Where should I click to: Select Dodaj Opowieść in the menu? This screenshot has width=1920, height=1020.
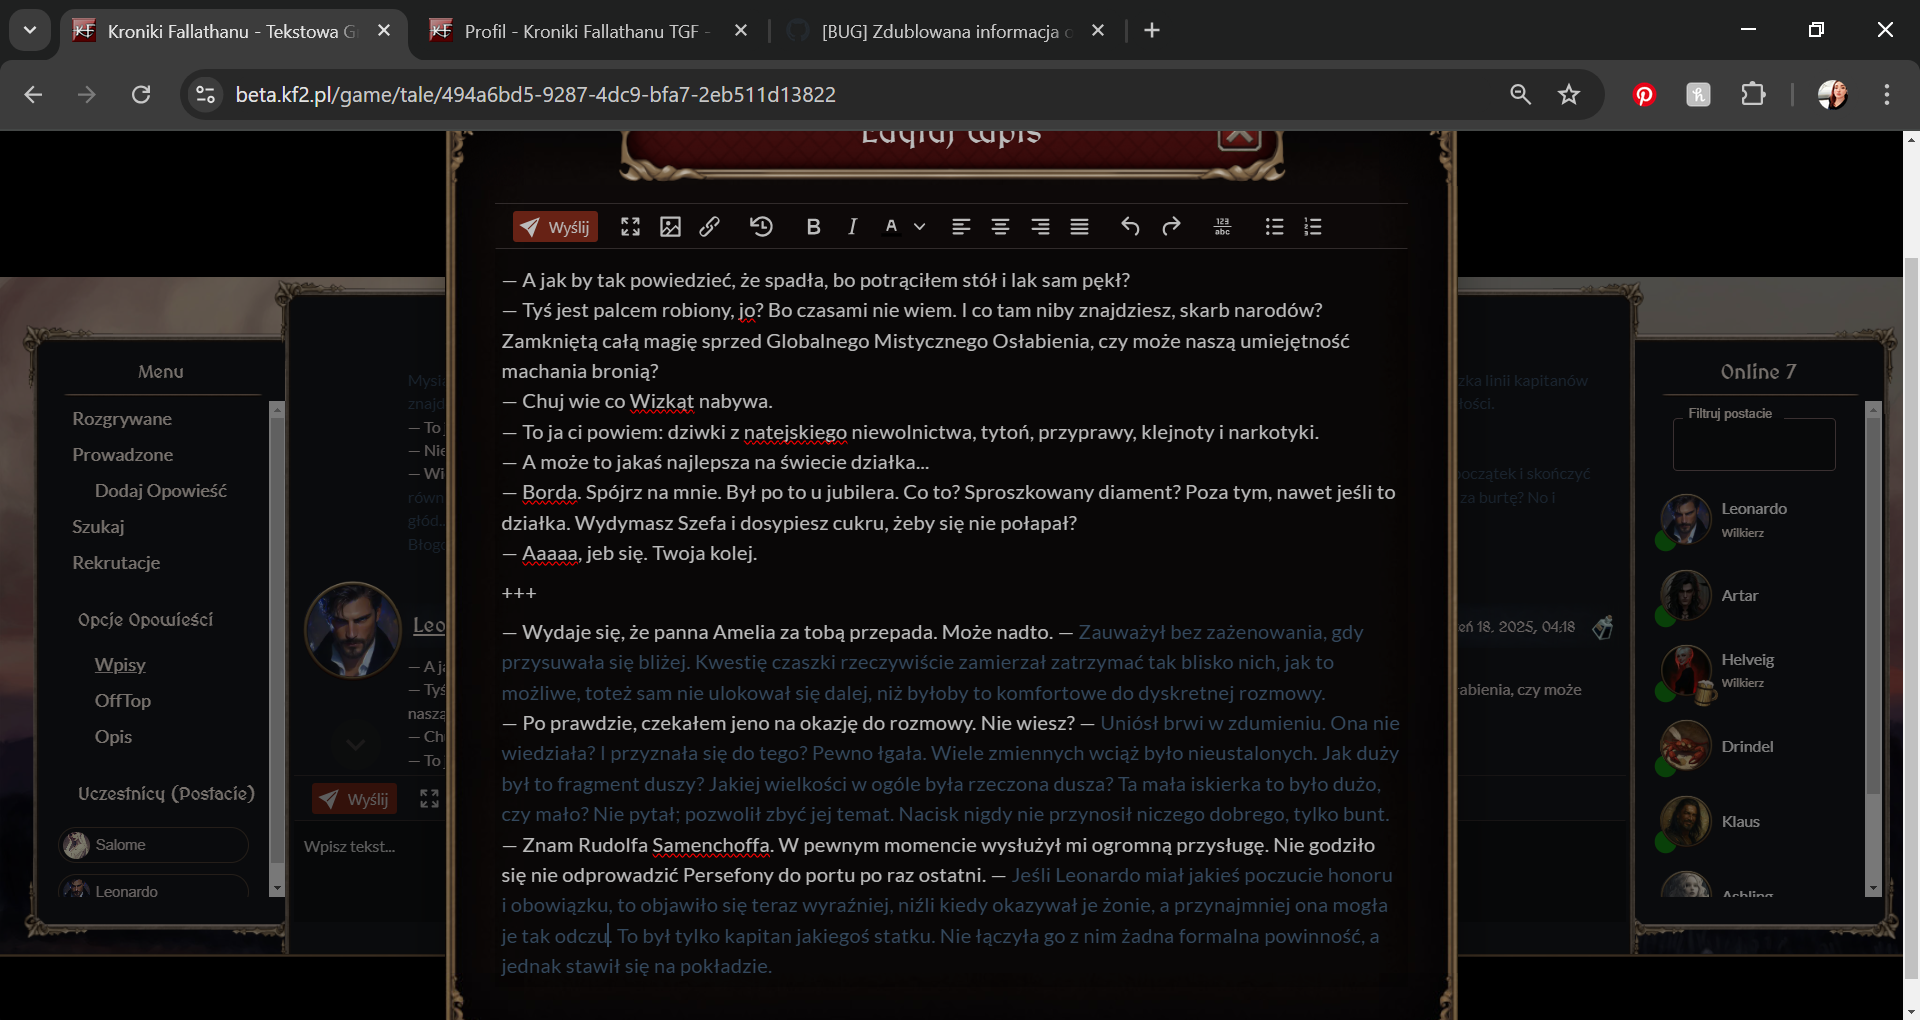point(161,491)
